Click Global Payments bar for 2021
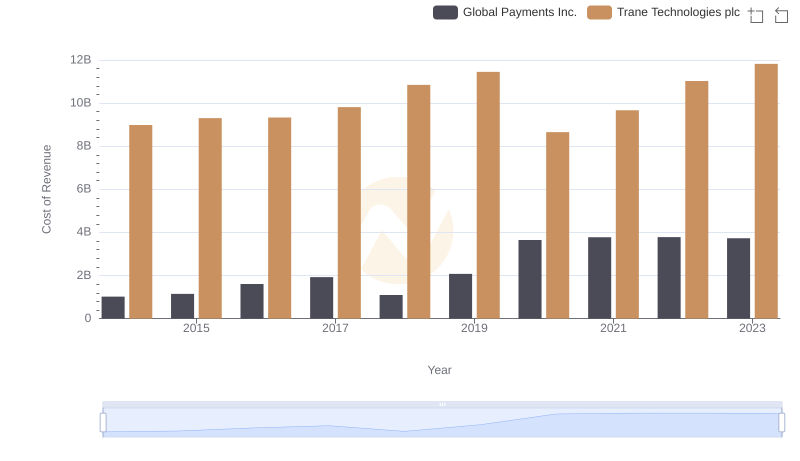 point(599,278)
